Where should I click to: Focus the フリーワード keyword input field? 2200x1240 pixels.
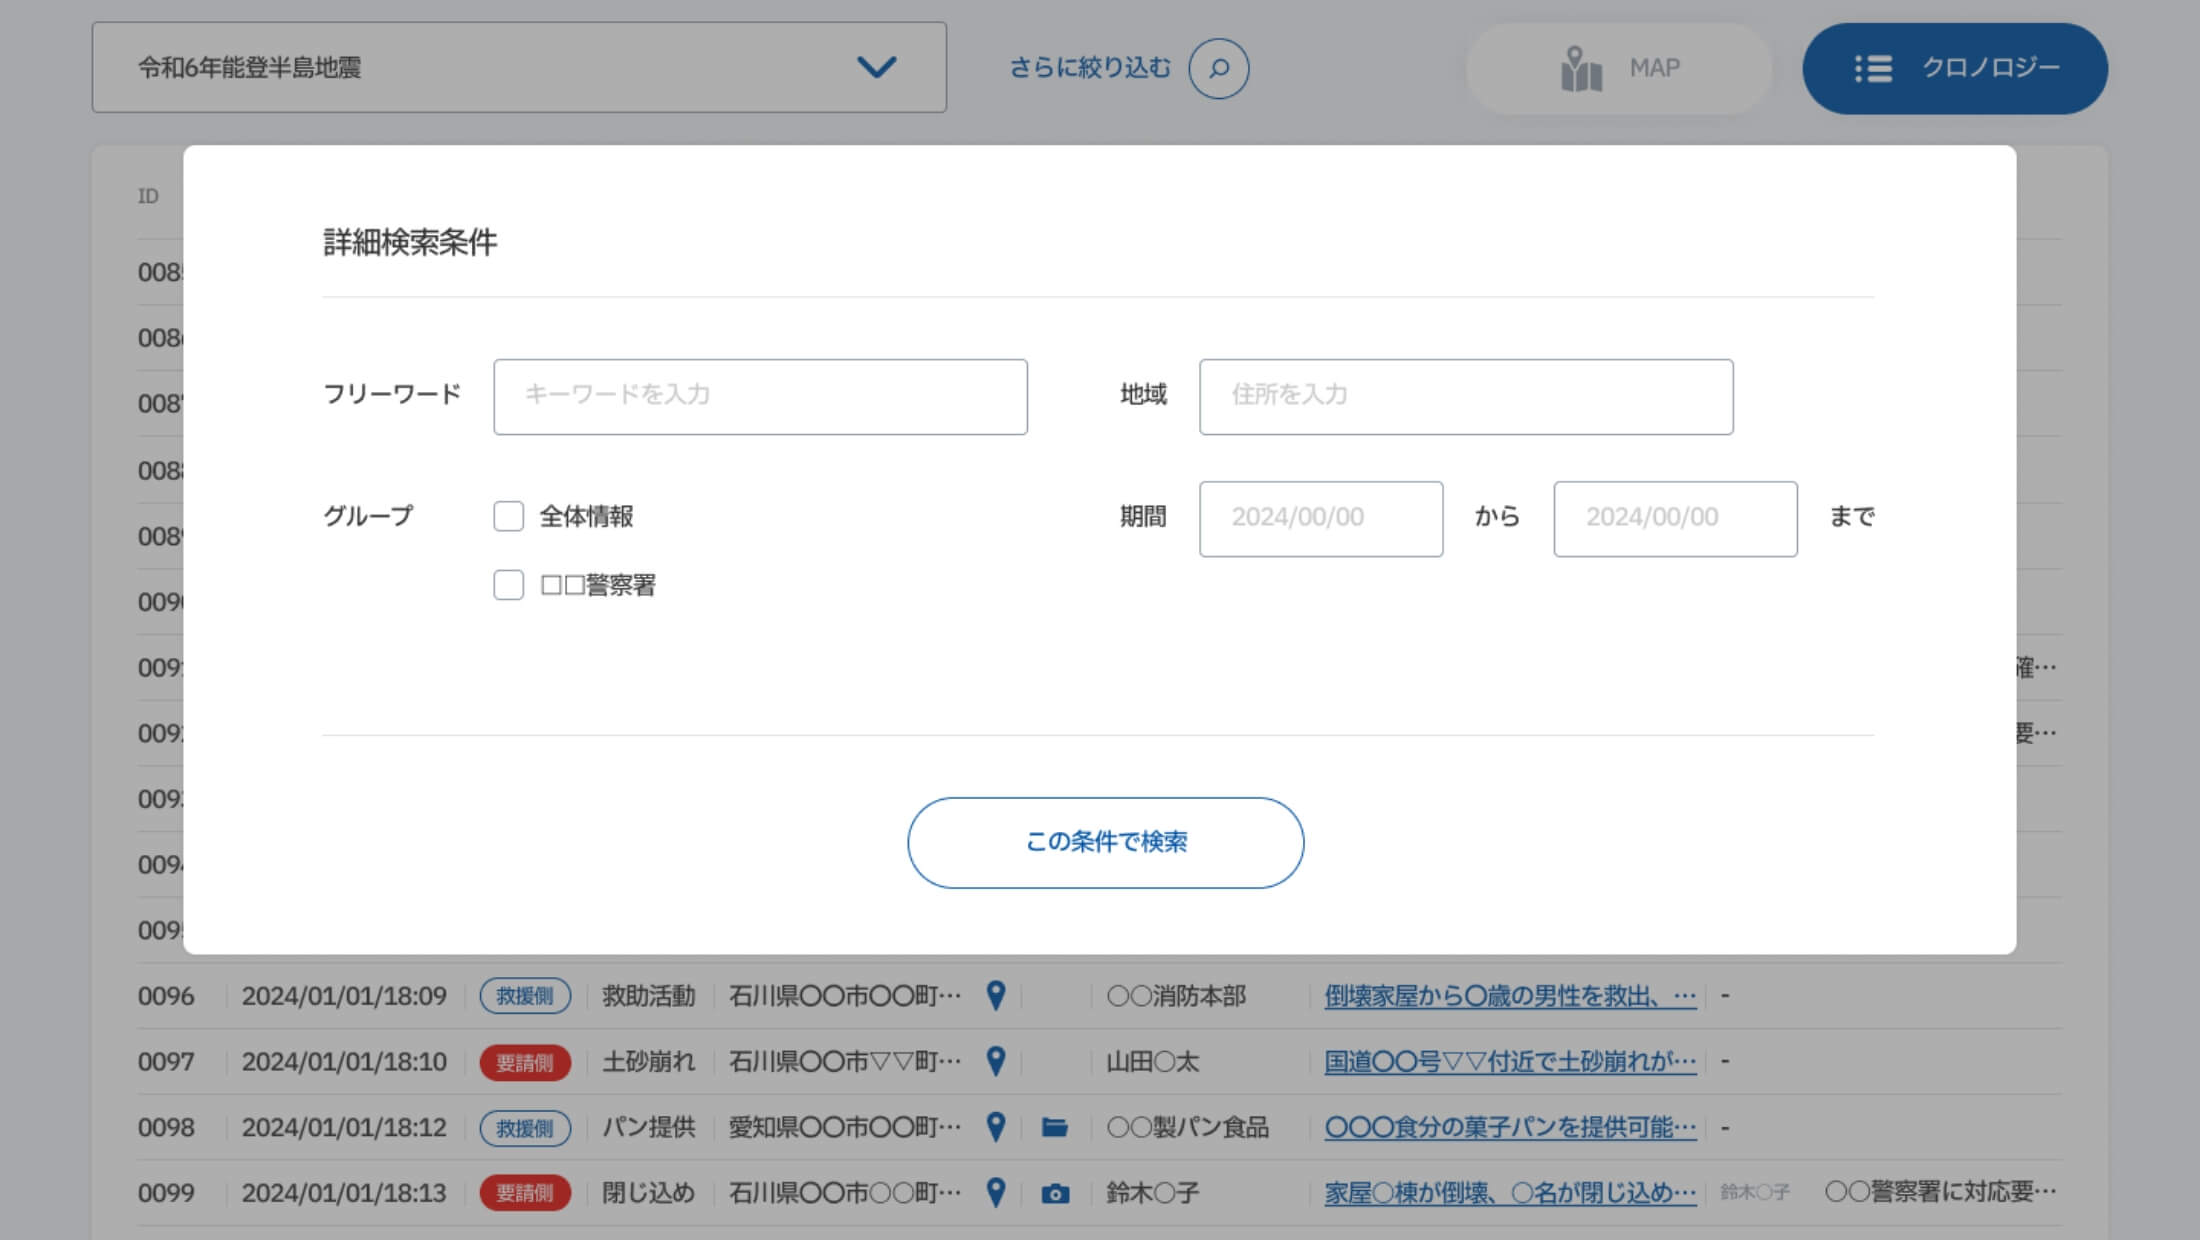click(x=760, y=396)
